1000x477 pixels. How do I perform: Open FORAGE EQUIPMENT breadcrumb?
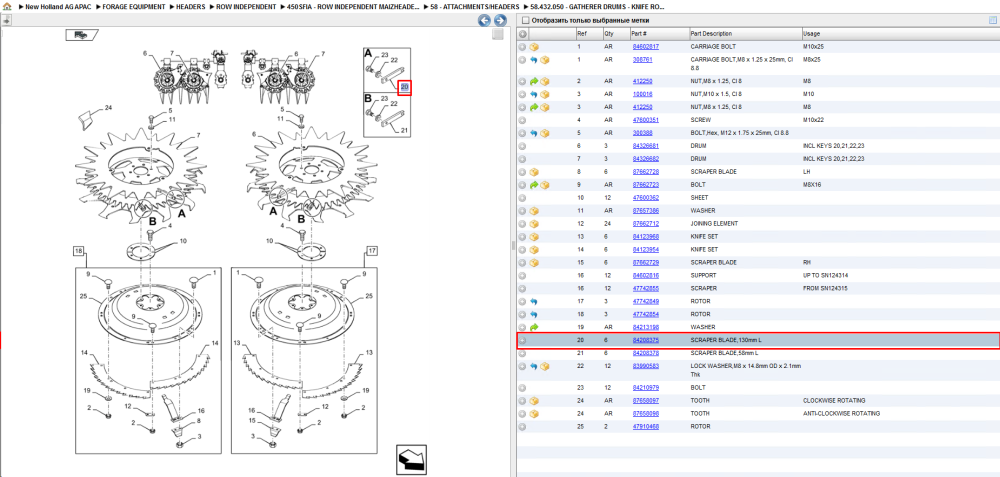(x=134, y=6)
